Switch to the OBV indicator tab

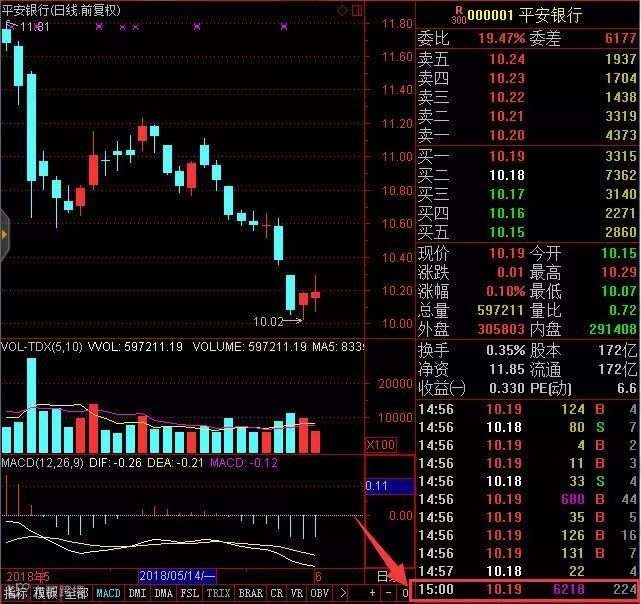(x=319, y=593)
